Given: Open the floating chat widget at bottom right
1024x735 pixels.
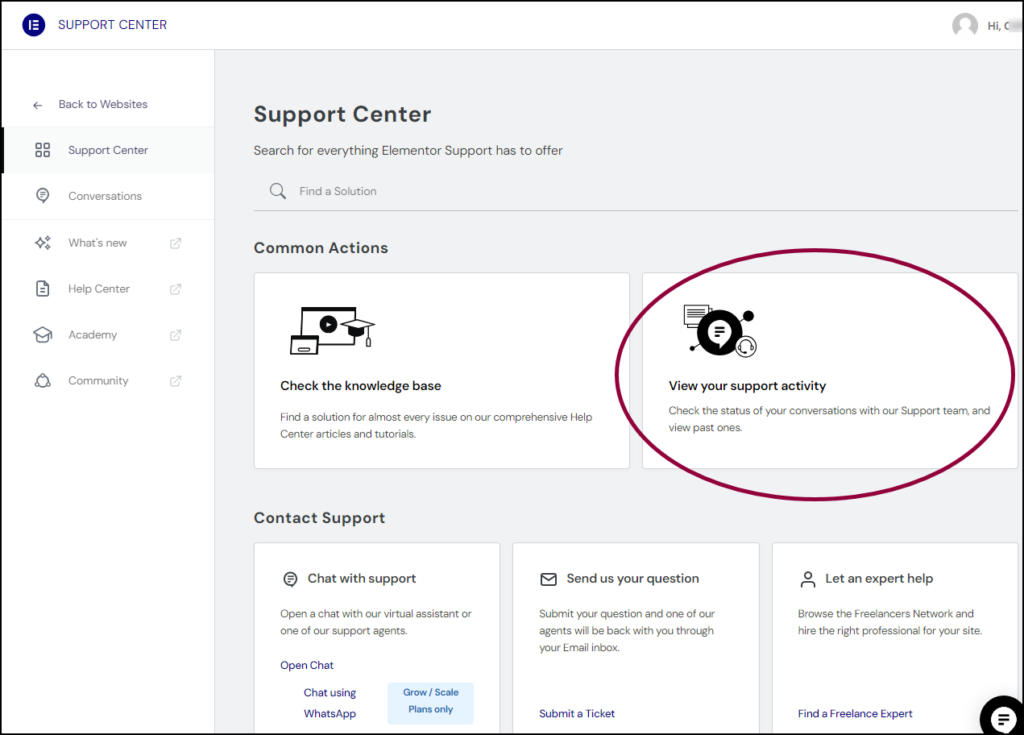Looking at the screenshot, I should click(1001, 717).
